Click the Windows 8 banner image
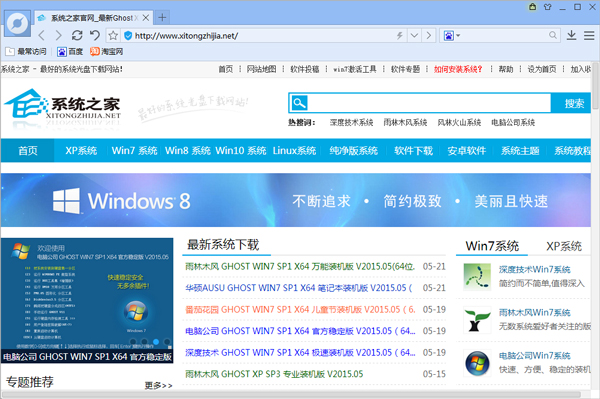Screen dimensions: 600x399 coord(296,200)
